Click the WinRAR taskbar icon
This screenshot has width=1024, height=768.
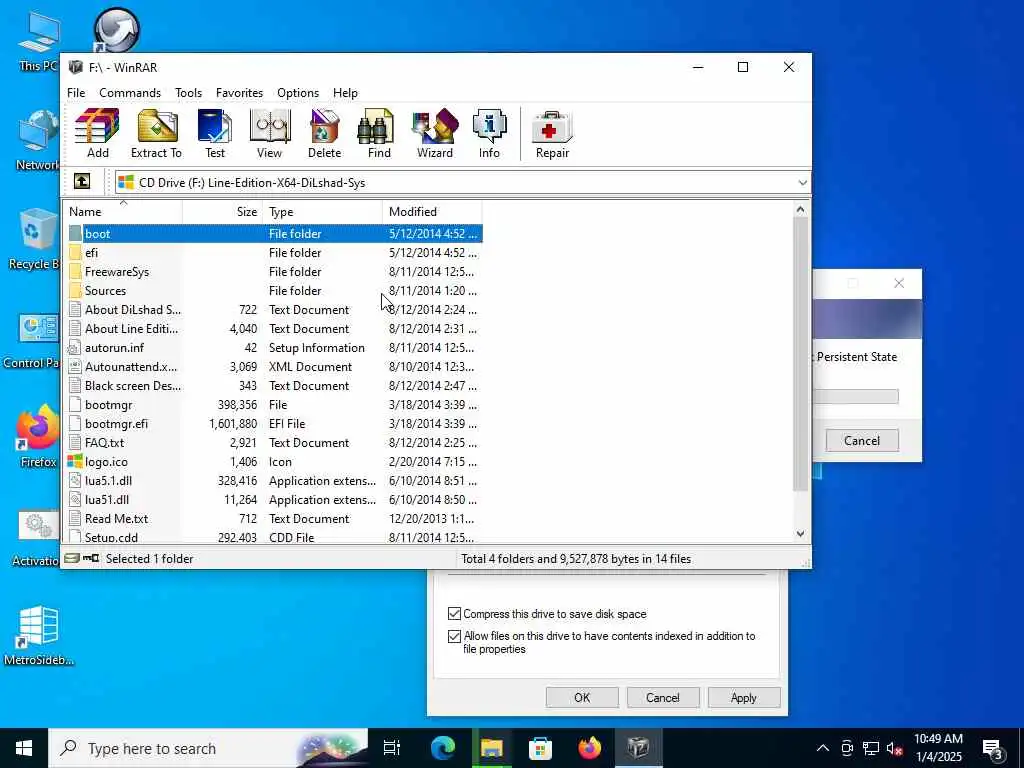point(638,748)
